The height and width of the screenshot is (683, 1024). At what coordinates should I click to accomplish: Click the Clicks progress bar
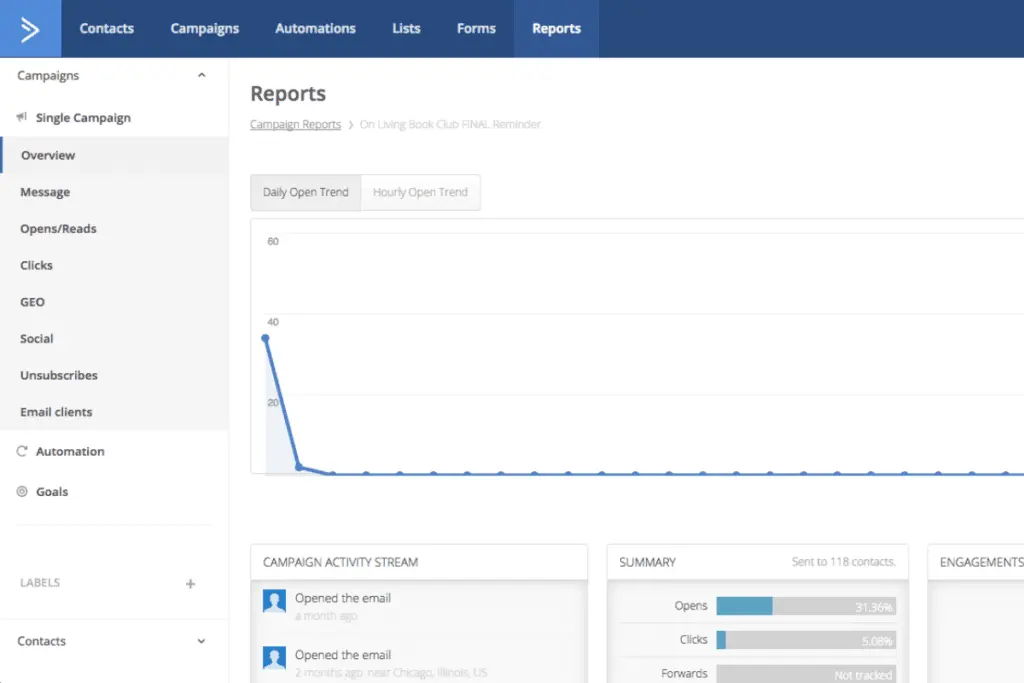click(x=806, y=640)
